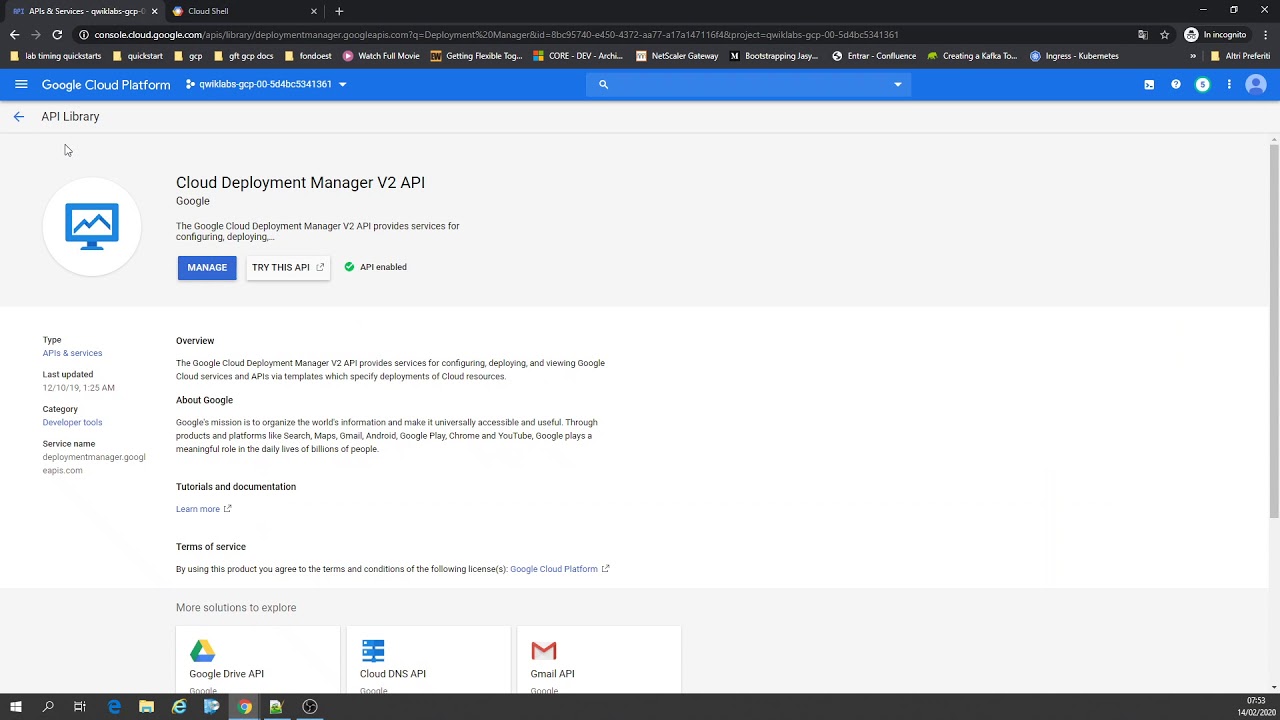Click into the console search field
1280x720 pixels.
tap(750, 84)
